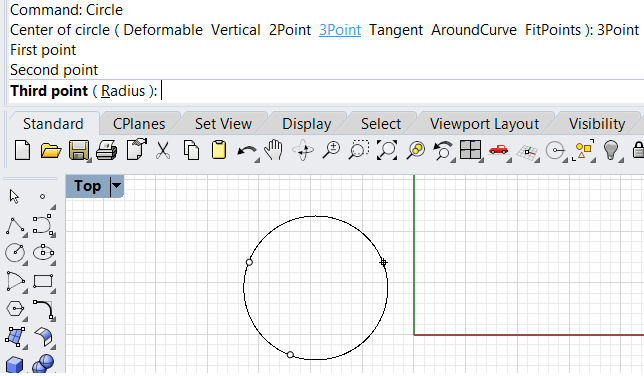Select the Surface from Points tool
The width and height of the screenshot is (644, 376).
pos(15,337)
